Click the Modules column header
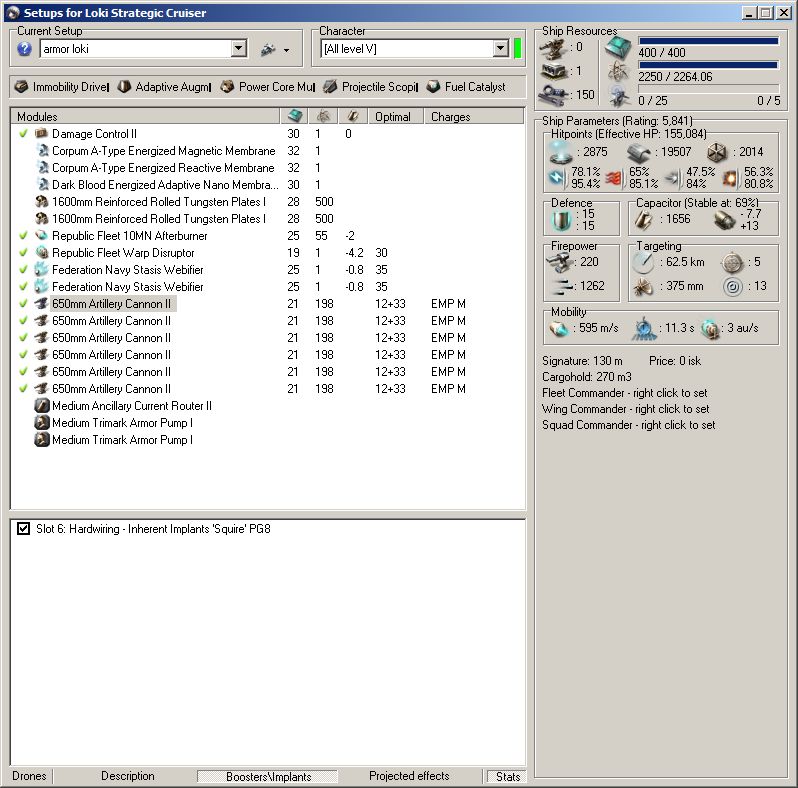Viewport: 798px width, 788px height. pos(146,117)
